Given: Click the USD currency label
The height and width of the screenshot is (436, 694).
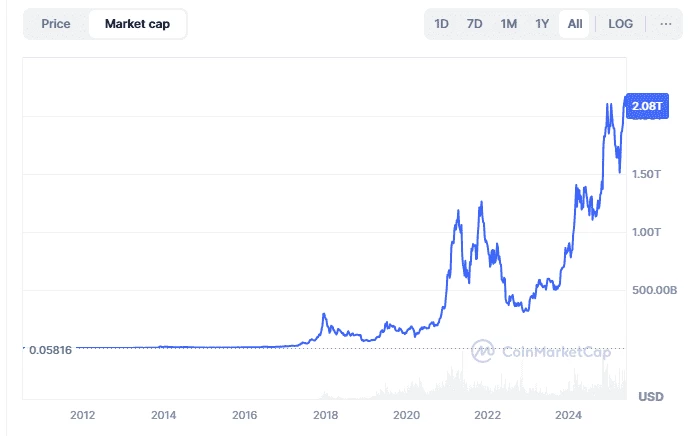Looking at the screenshot, I should tap(651, 395).
